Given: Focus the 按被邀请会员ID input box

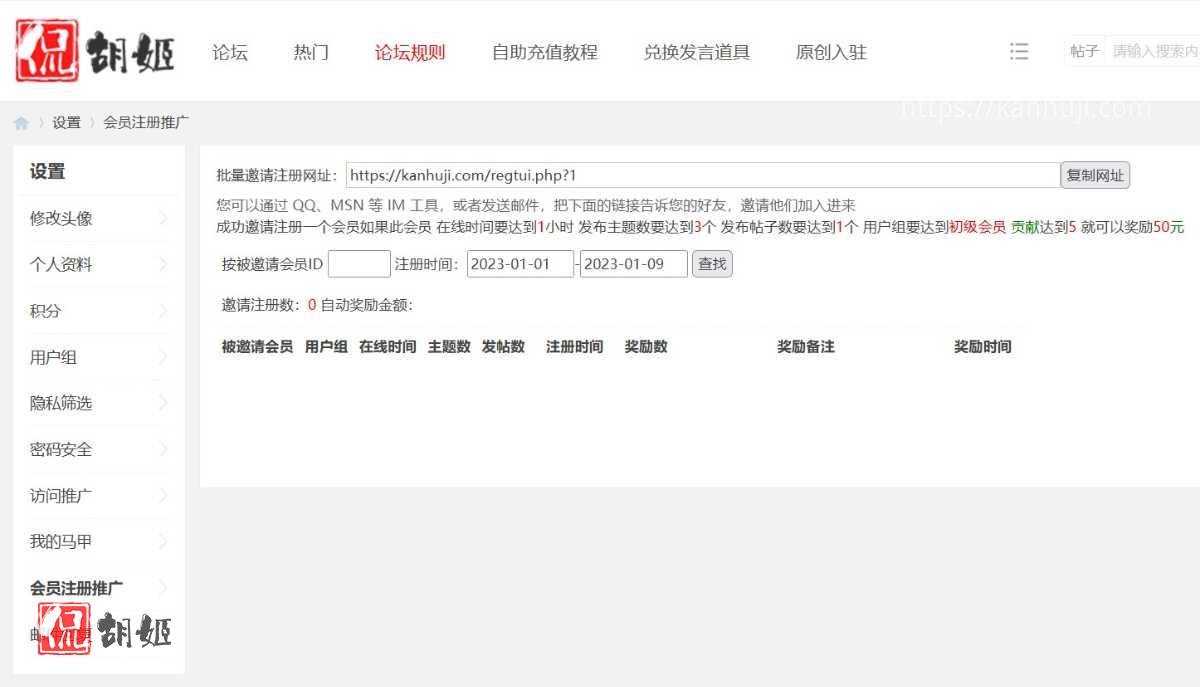Looking at the screenshot, I should [359, 264].
